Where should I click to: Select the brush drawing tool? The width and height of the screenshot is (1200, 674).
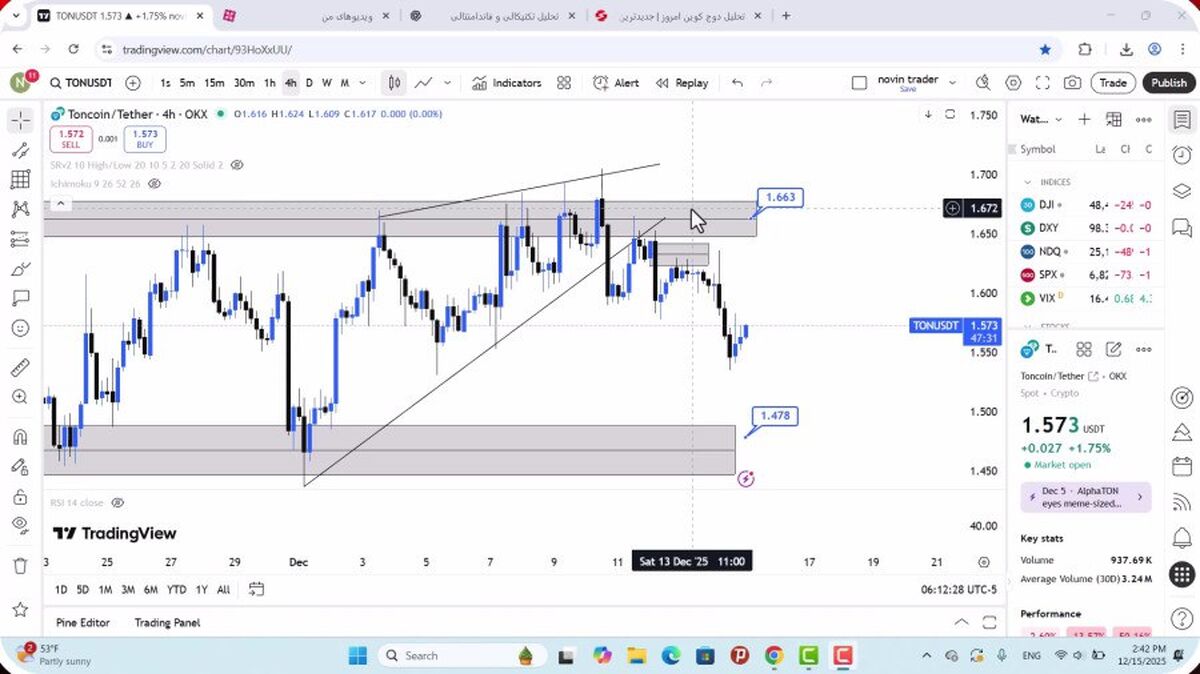coord(20,269)
